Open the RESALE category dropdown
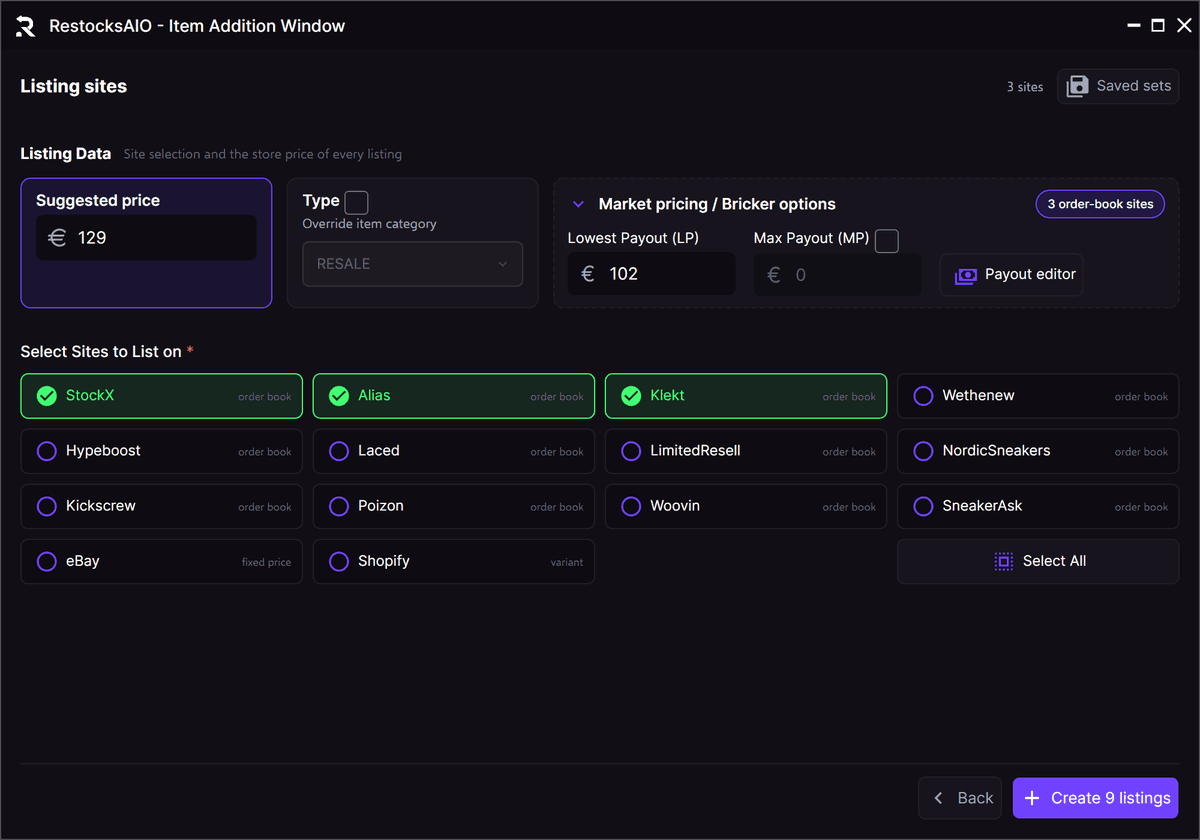Viewport: 1200px width, 840px height. coord(412,264)
